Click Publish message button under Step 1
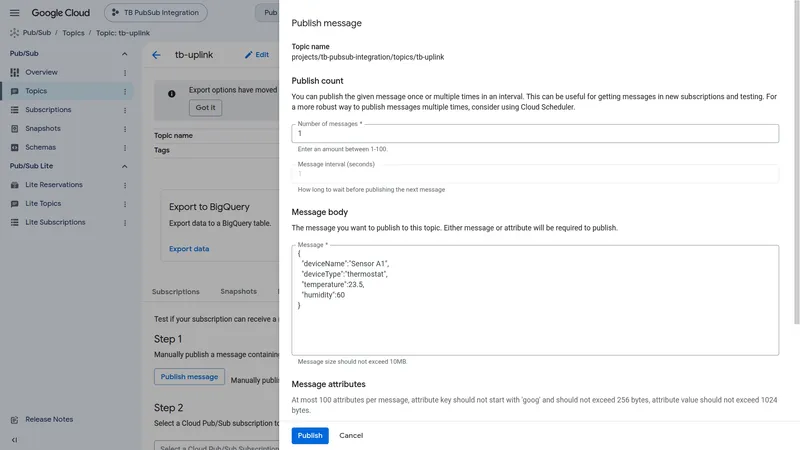This screenshot has width=800, height=450. coord(189,377)
